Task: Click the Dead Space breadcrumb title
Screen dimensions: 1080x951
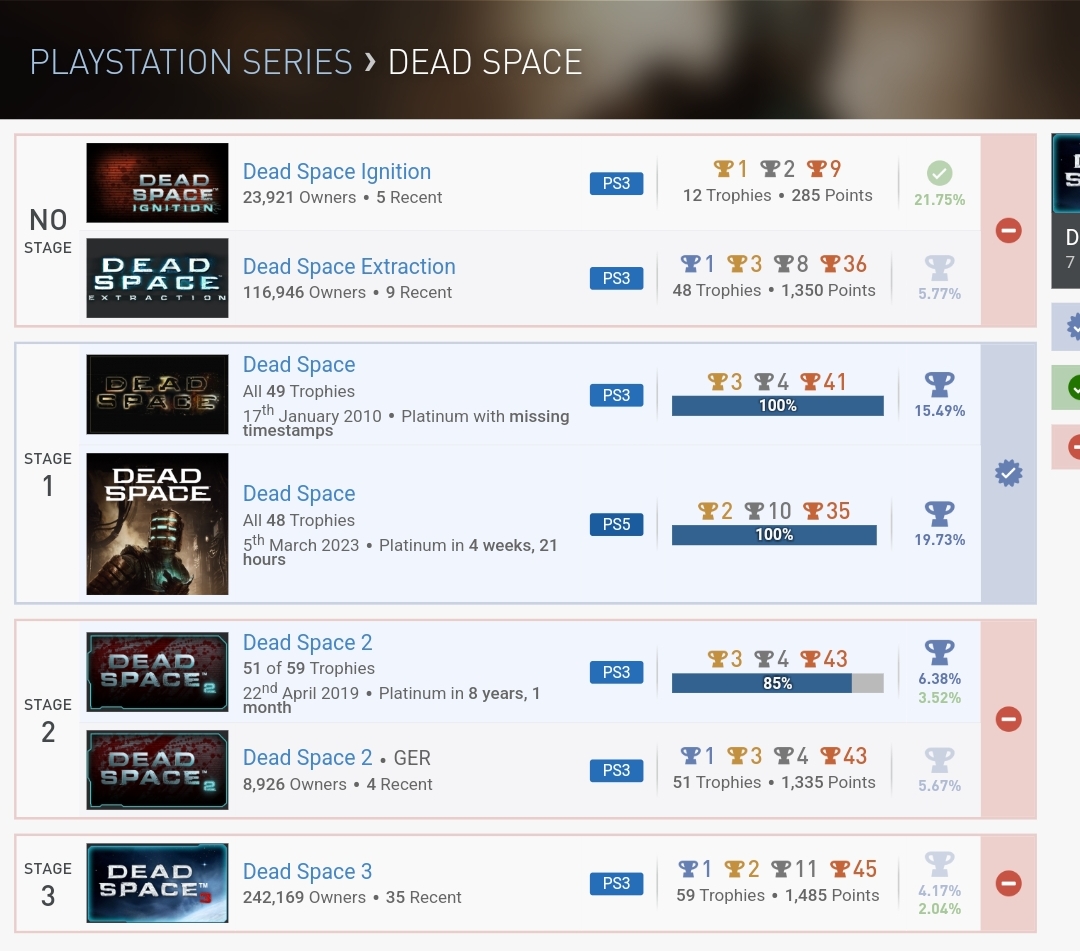Action: click(485, 62)
